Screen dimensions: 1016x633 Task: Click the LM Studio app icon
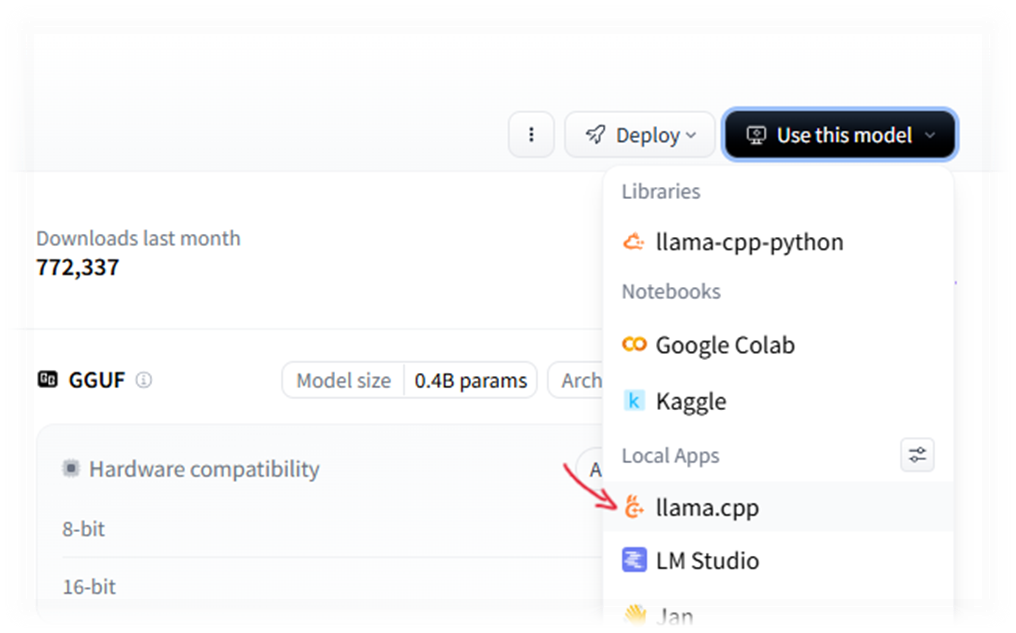point(634,560)
